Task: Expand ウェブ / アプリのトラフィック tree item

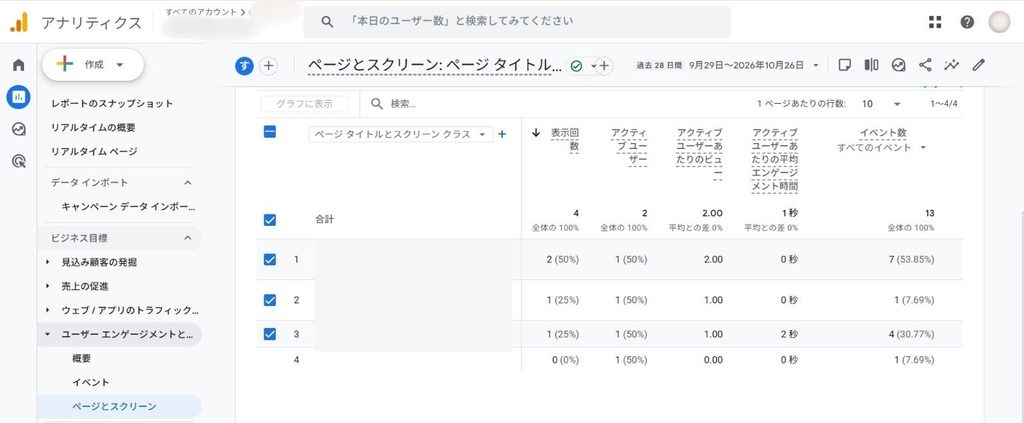Action: pos(48,310)
